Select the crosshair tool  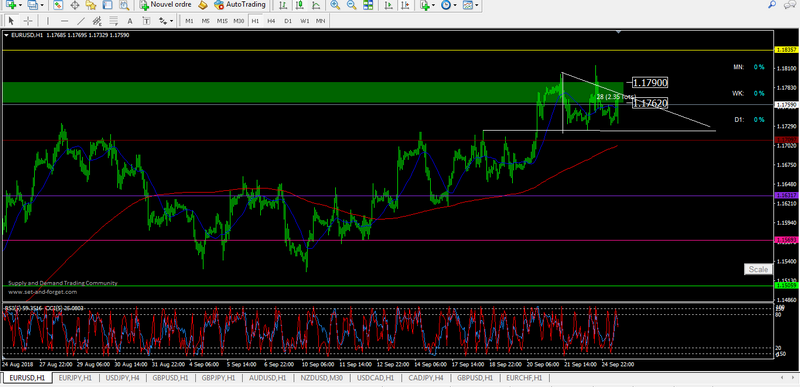click(x=28, y=21)
